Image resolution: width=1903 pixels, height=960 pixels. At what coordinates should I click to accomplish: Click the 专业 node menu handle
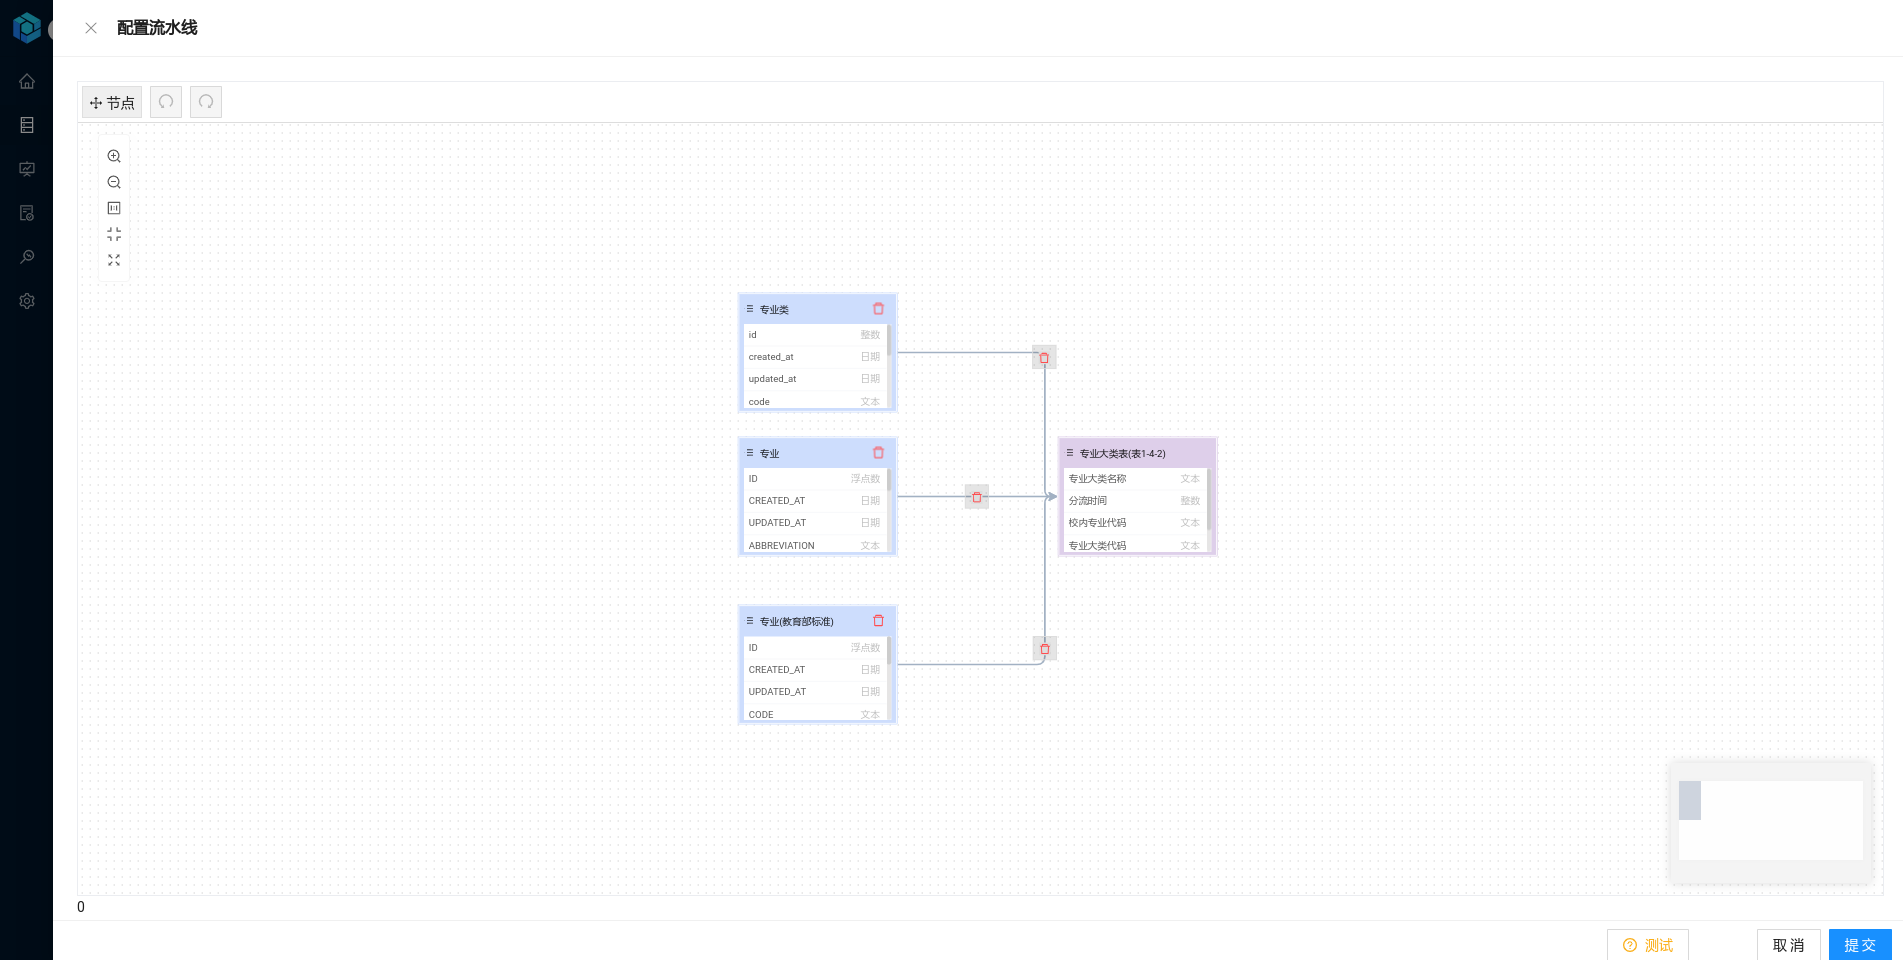click(750, 453)
